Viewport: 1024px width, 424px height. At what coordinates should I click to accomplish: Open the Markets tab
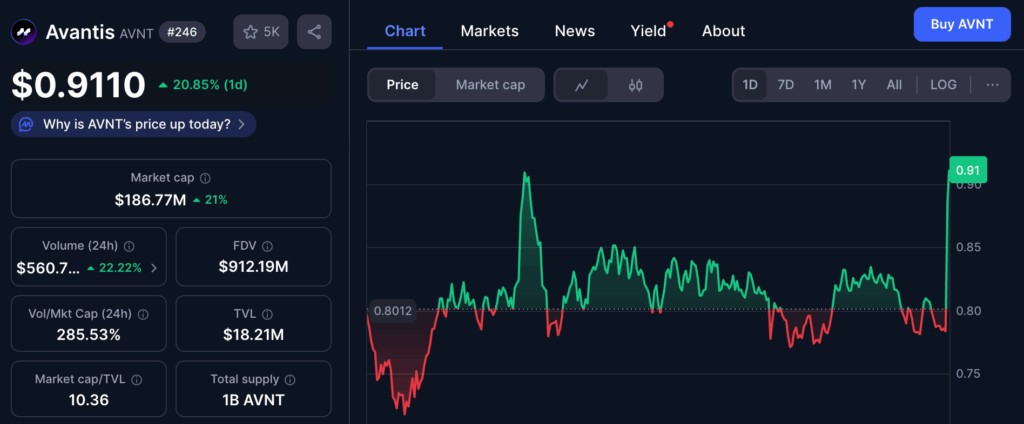click(x=489, y=31)
